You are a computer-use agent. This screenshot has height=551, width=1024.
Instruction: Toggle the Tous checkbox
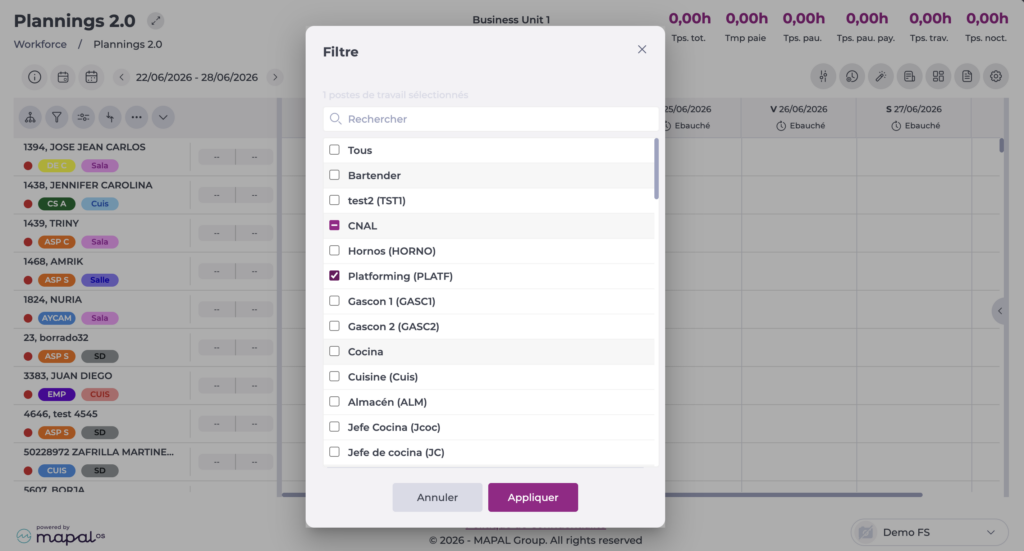click(334, 150)
